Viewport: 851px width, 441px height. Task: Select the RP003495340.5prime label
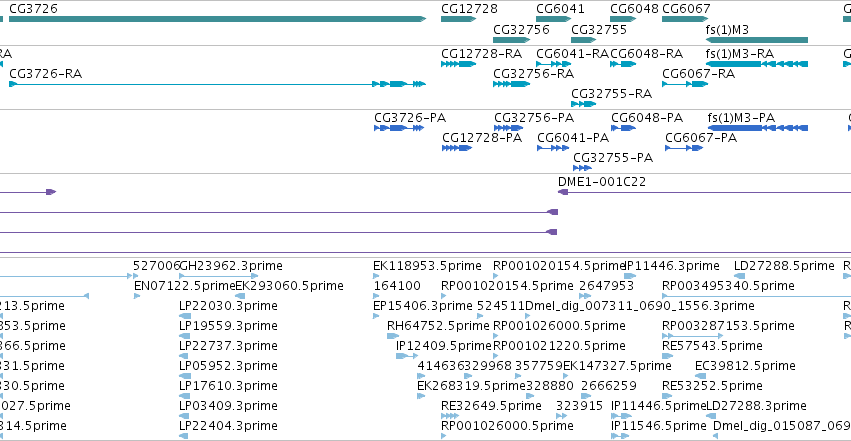(x=728, y=286)
